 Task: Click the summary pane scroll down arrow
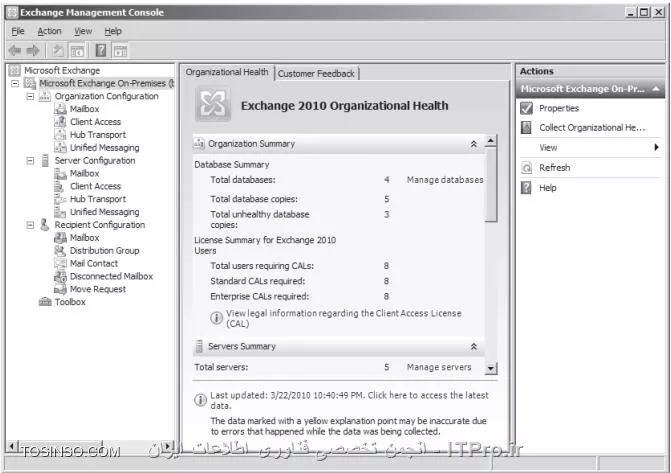point(491,368)
